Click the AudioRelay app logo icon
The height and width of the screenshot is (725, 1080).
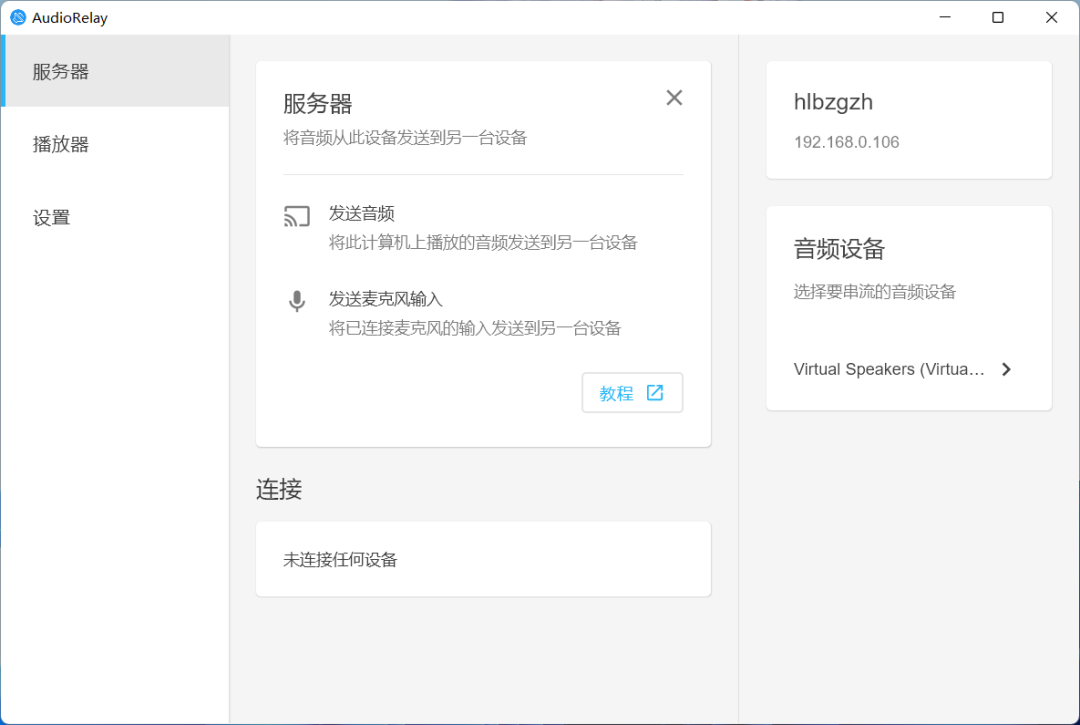point(18,17)
